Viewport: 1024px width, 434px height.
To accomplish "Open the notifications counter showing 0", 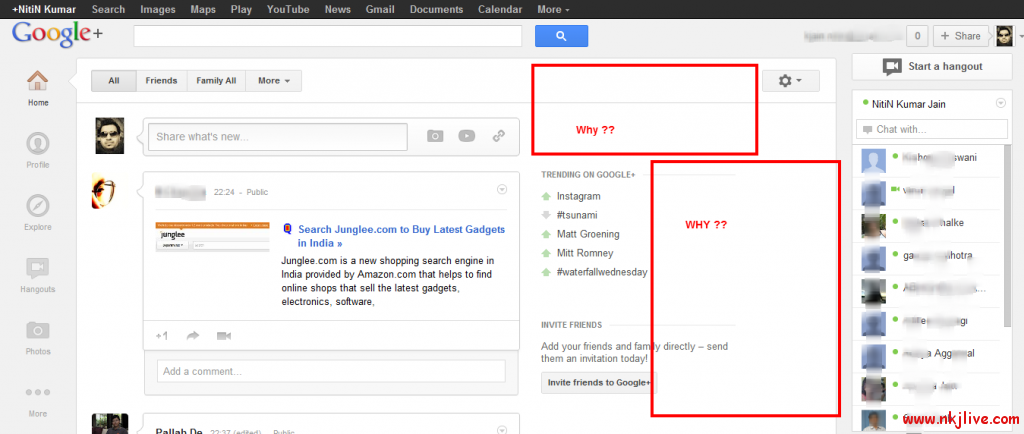I will pos(918,36).
